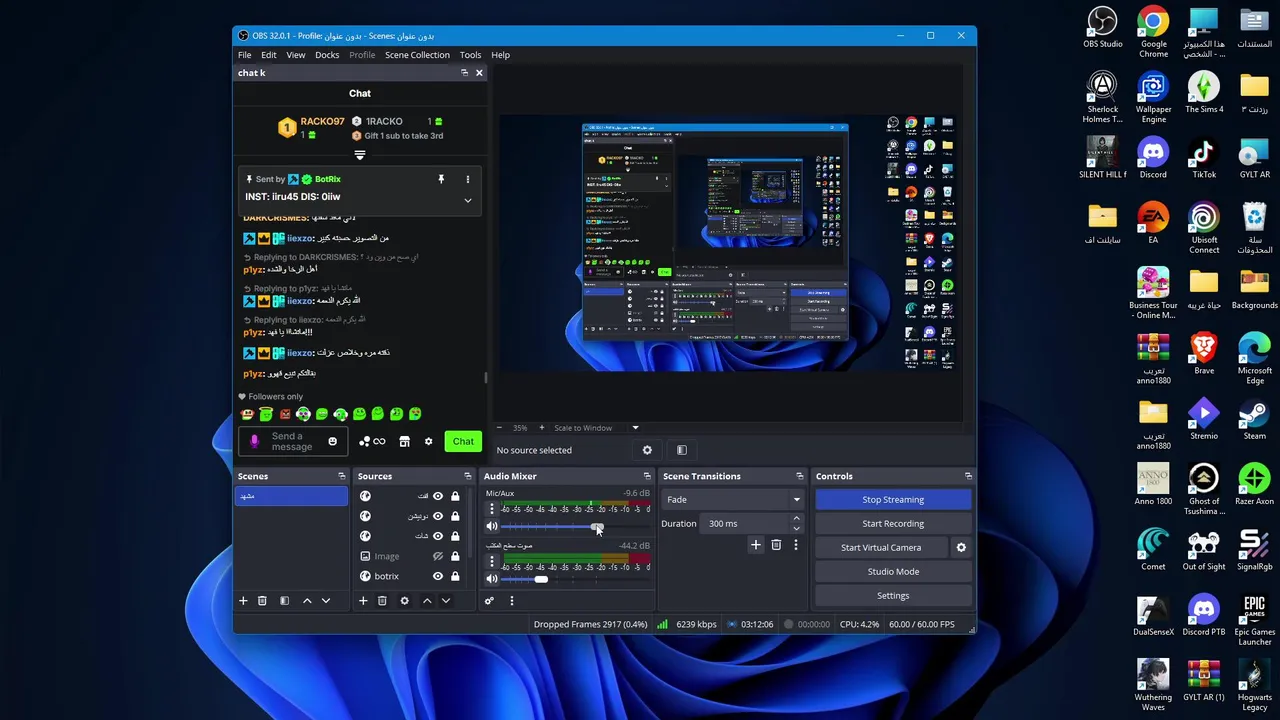Viewport: 1280px width, 720px height.
Task: Open the Tools menu
Action: [470, 55]
